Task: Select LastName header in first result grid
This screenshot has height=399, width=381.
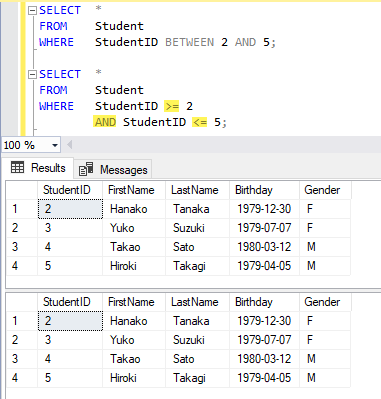Action: point(197,190)
